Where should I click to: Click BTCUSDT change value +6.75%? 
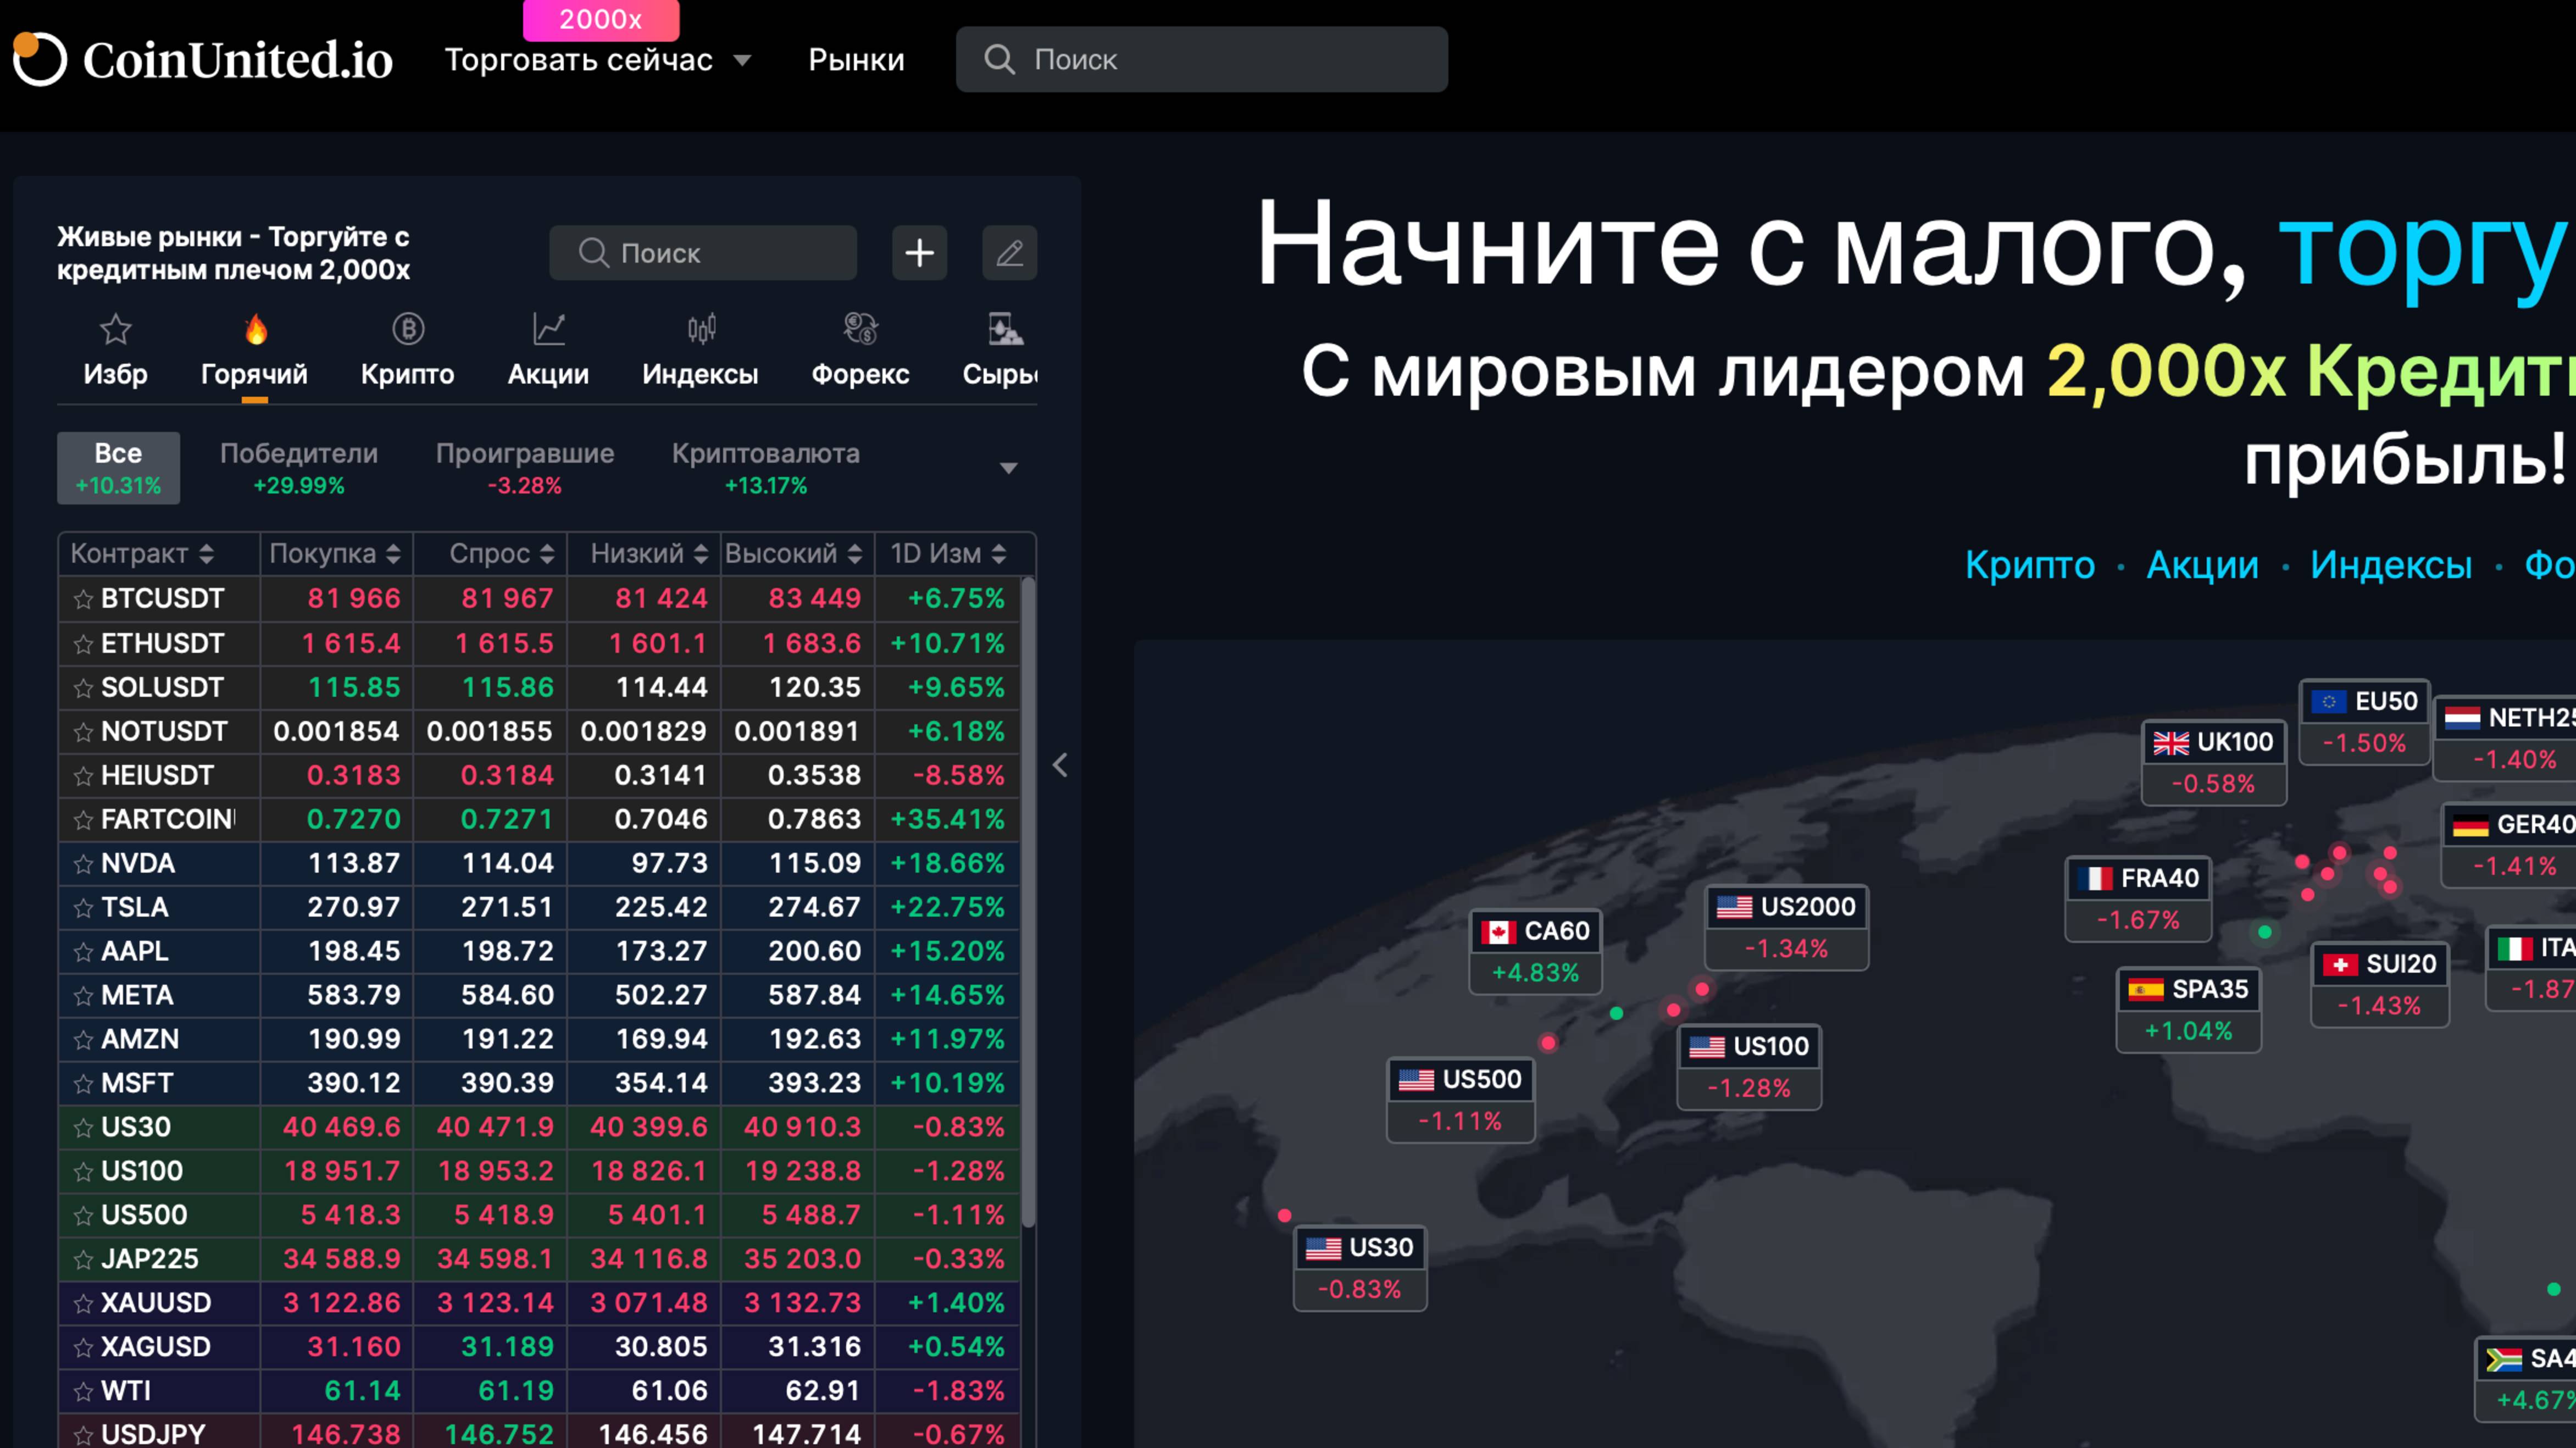(956, 599)
